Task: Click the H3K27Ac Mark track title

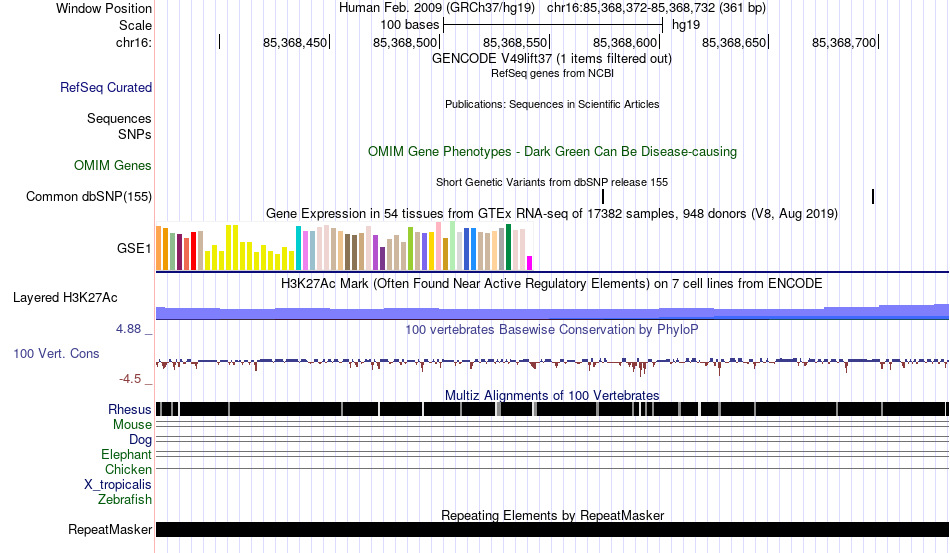Action: (x=551, y=283)
